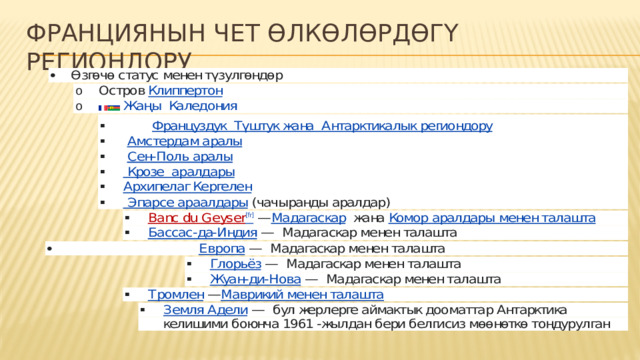The image size is (640, 360).
Task: Click the Эпарсе араалдары link
Action: 186,202
